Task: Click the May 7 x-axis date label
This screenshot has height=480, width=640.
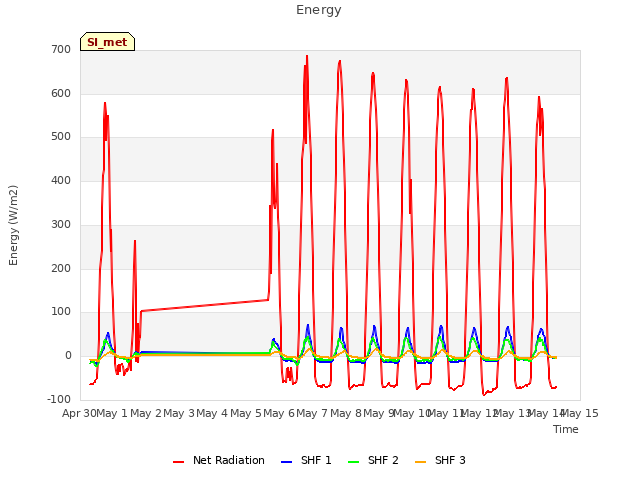Action: [312, 413]
